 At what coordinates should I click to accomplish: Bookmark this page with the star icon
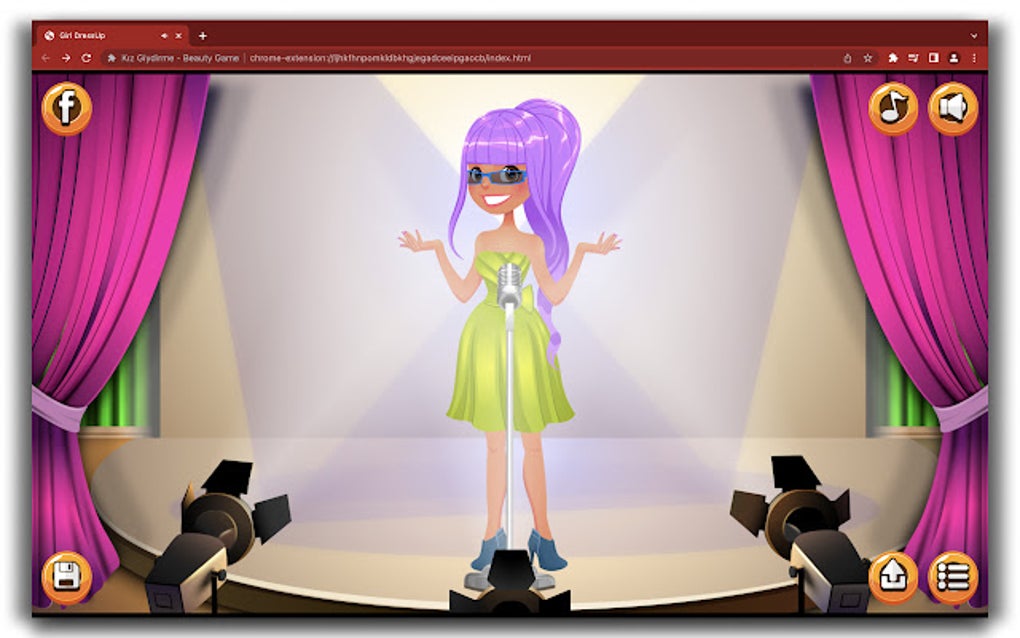868,58
